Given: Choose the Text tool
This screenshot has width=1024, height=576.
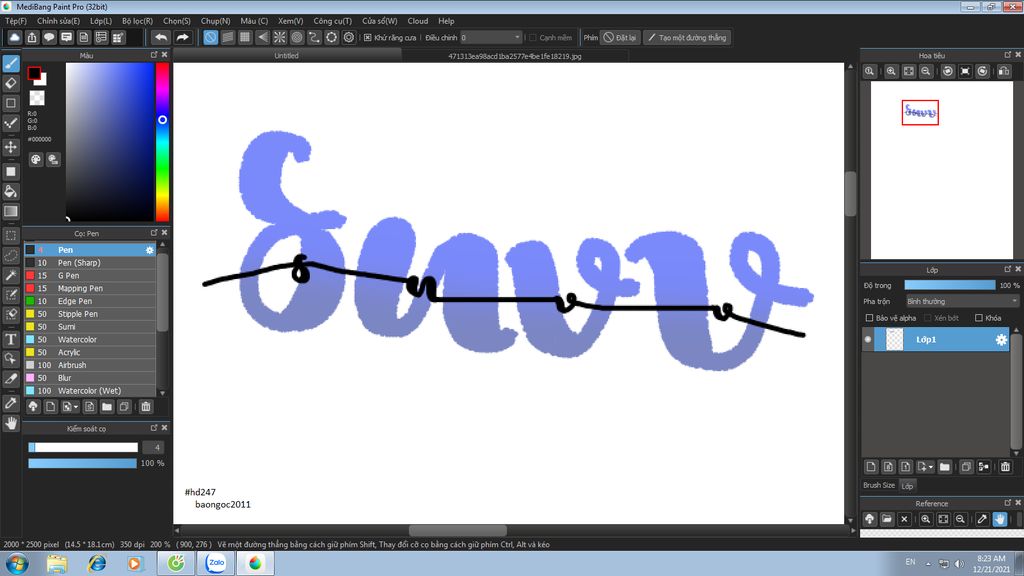Looking at the screenshot, I should [x=11, y=340].
